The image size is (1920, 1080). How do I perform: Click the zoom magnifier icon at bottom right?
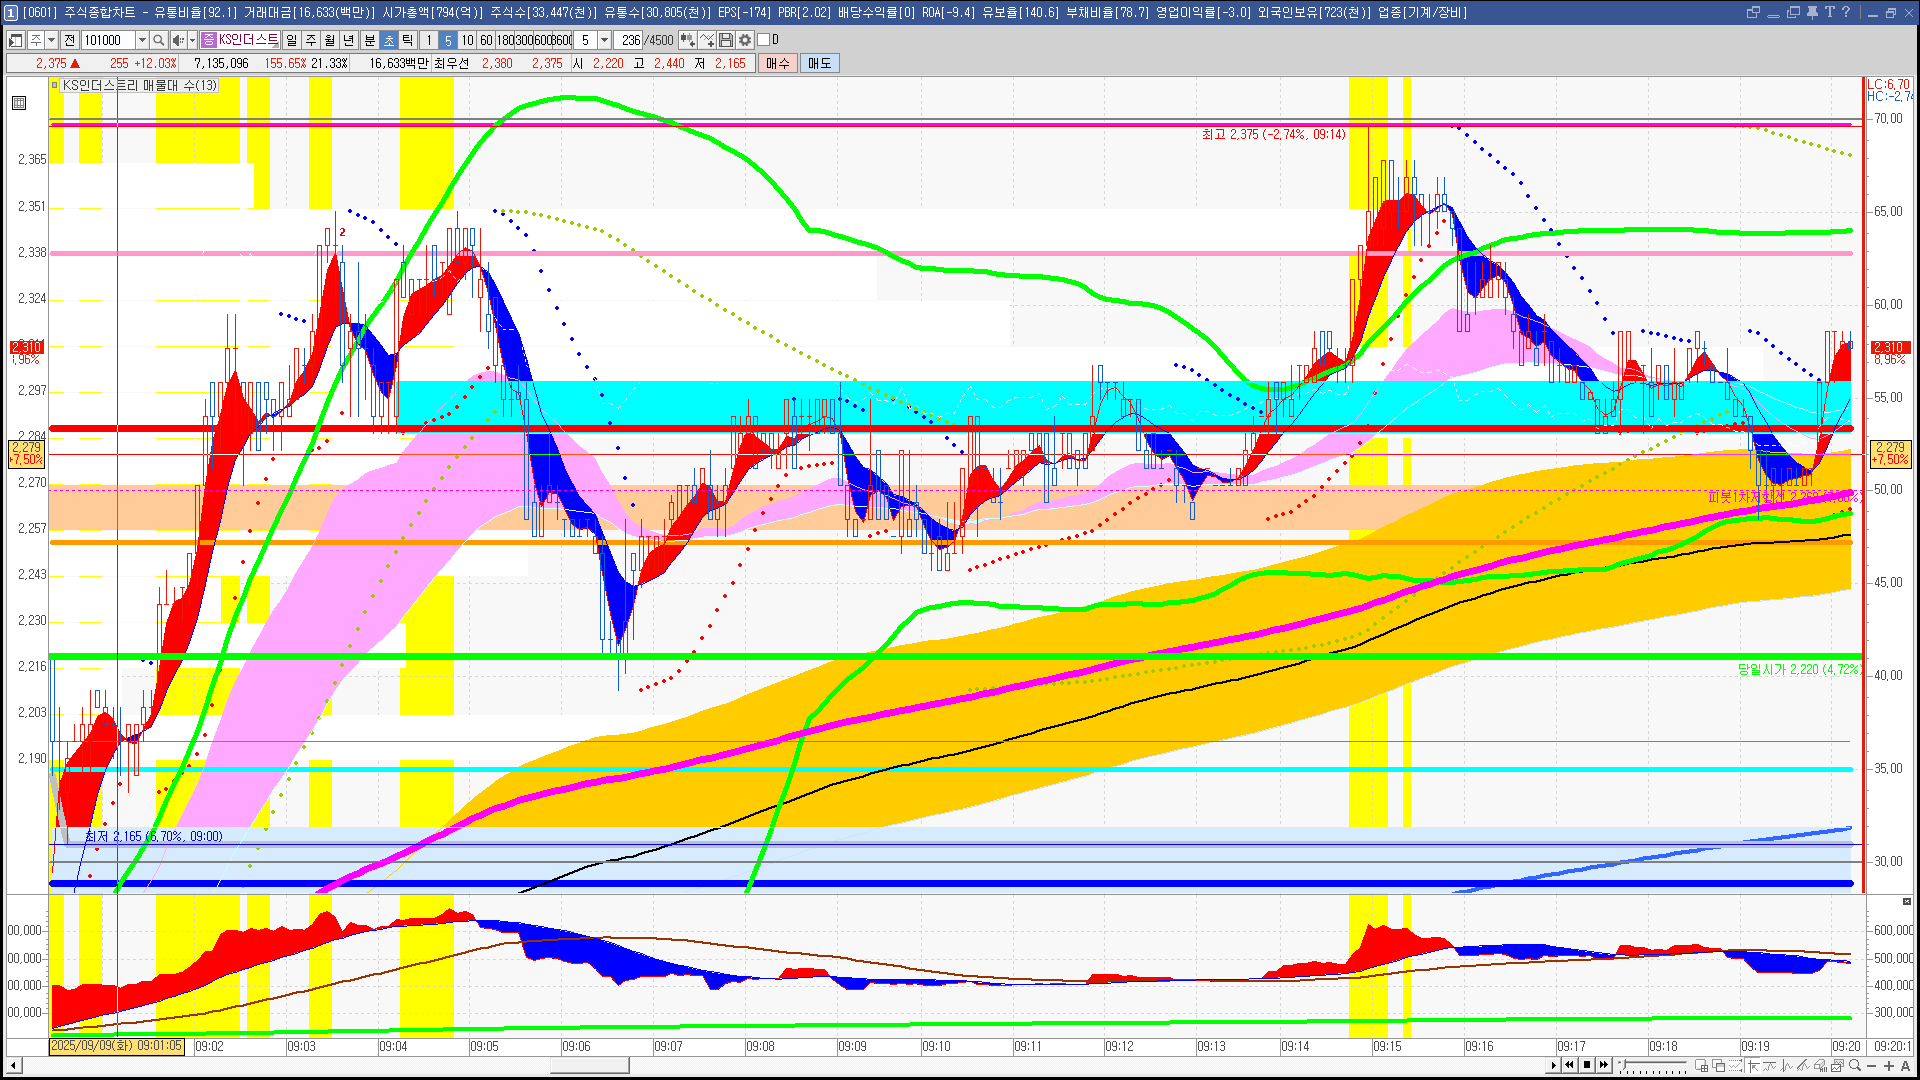[1855, 1066]
